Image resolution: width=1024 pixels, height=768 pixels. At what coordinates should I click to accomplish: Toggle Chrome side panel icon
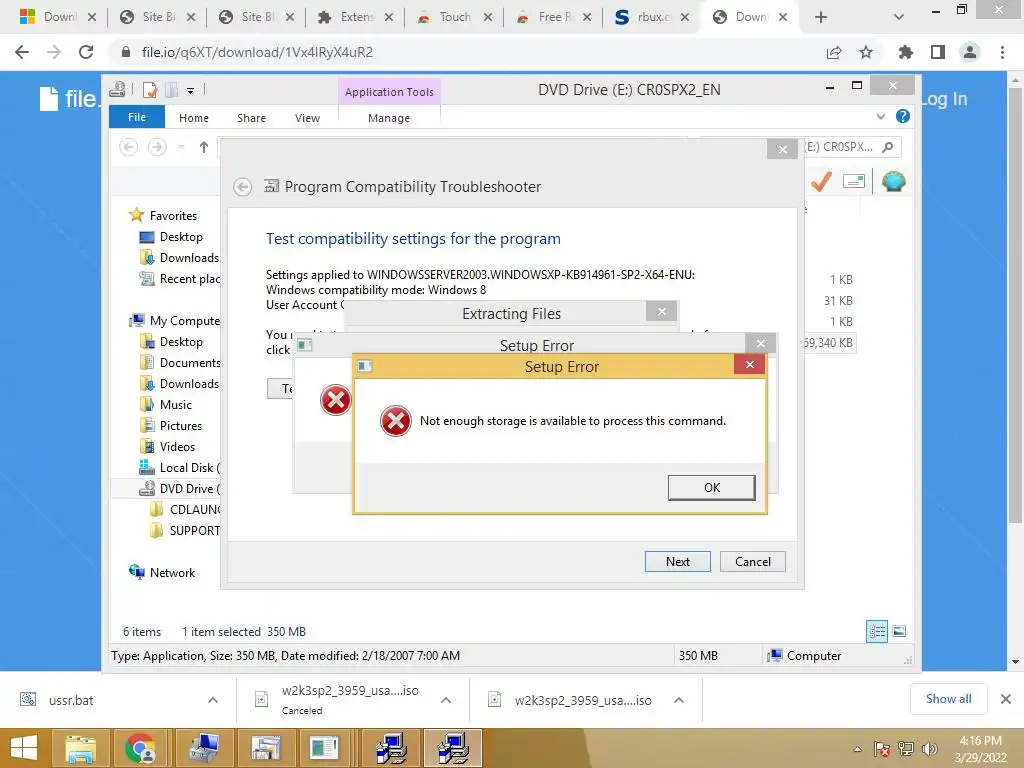coord(938,52)
